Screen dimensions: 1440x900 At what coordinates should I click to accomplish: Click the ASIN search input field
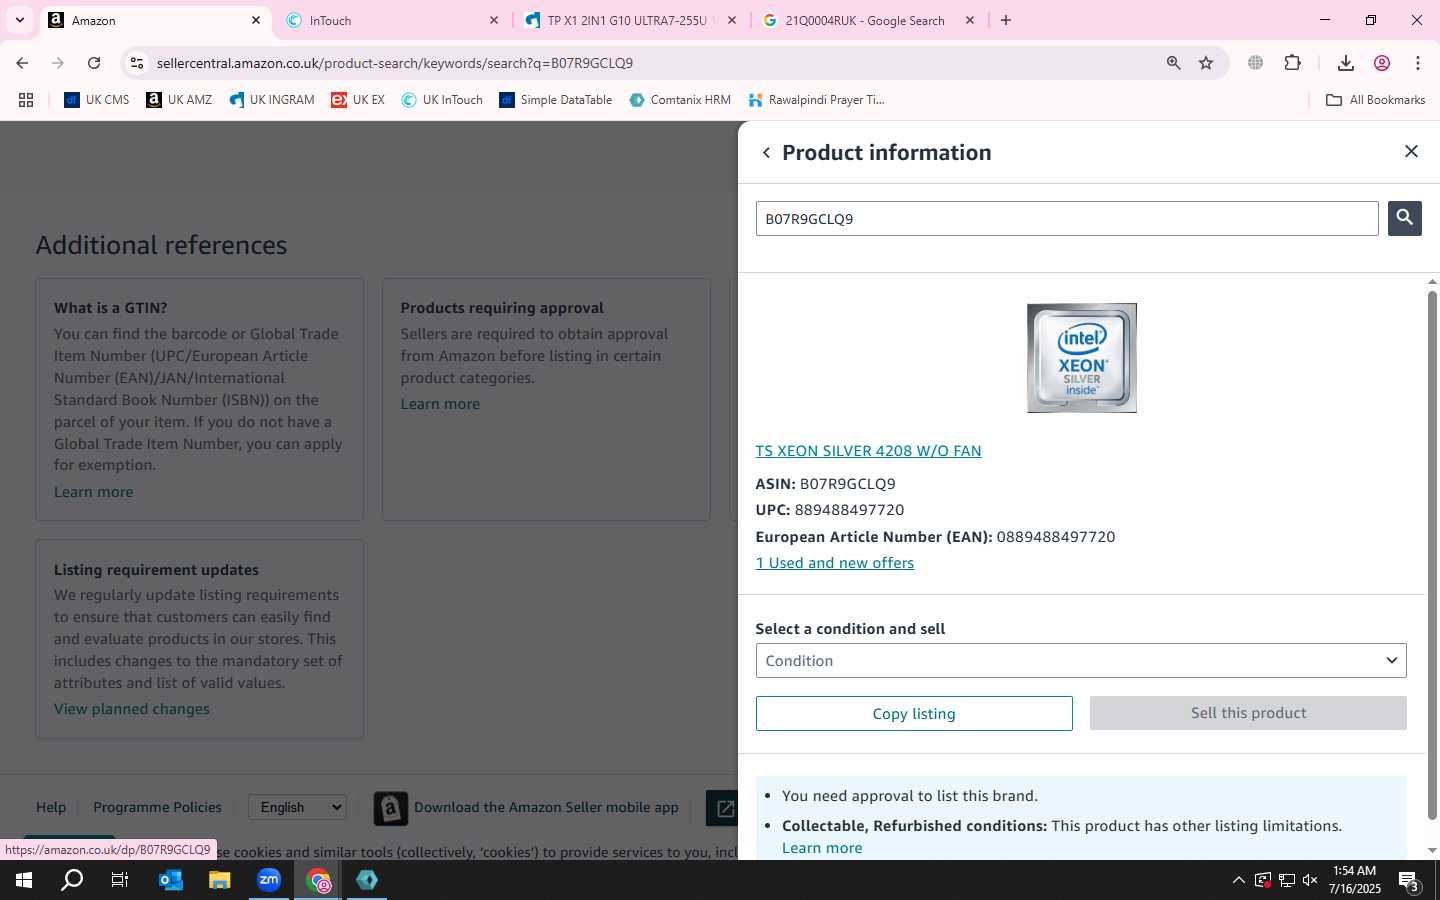pyautogui.click(x=1067, y=219)
